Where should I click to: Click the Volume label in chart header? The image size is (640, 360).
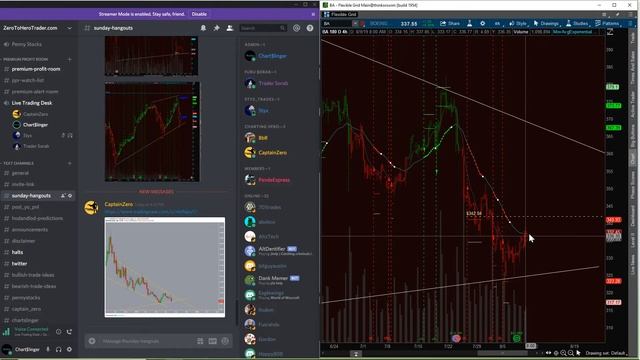pyautogui.click(x=521, y=32)
